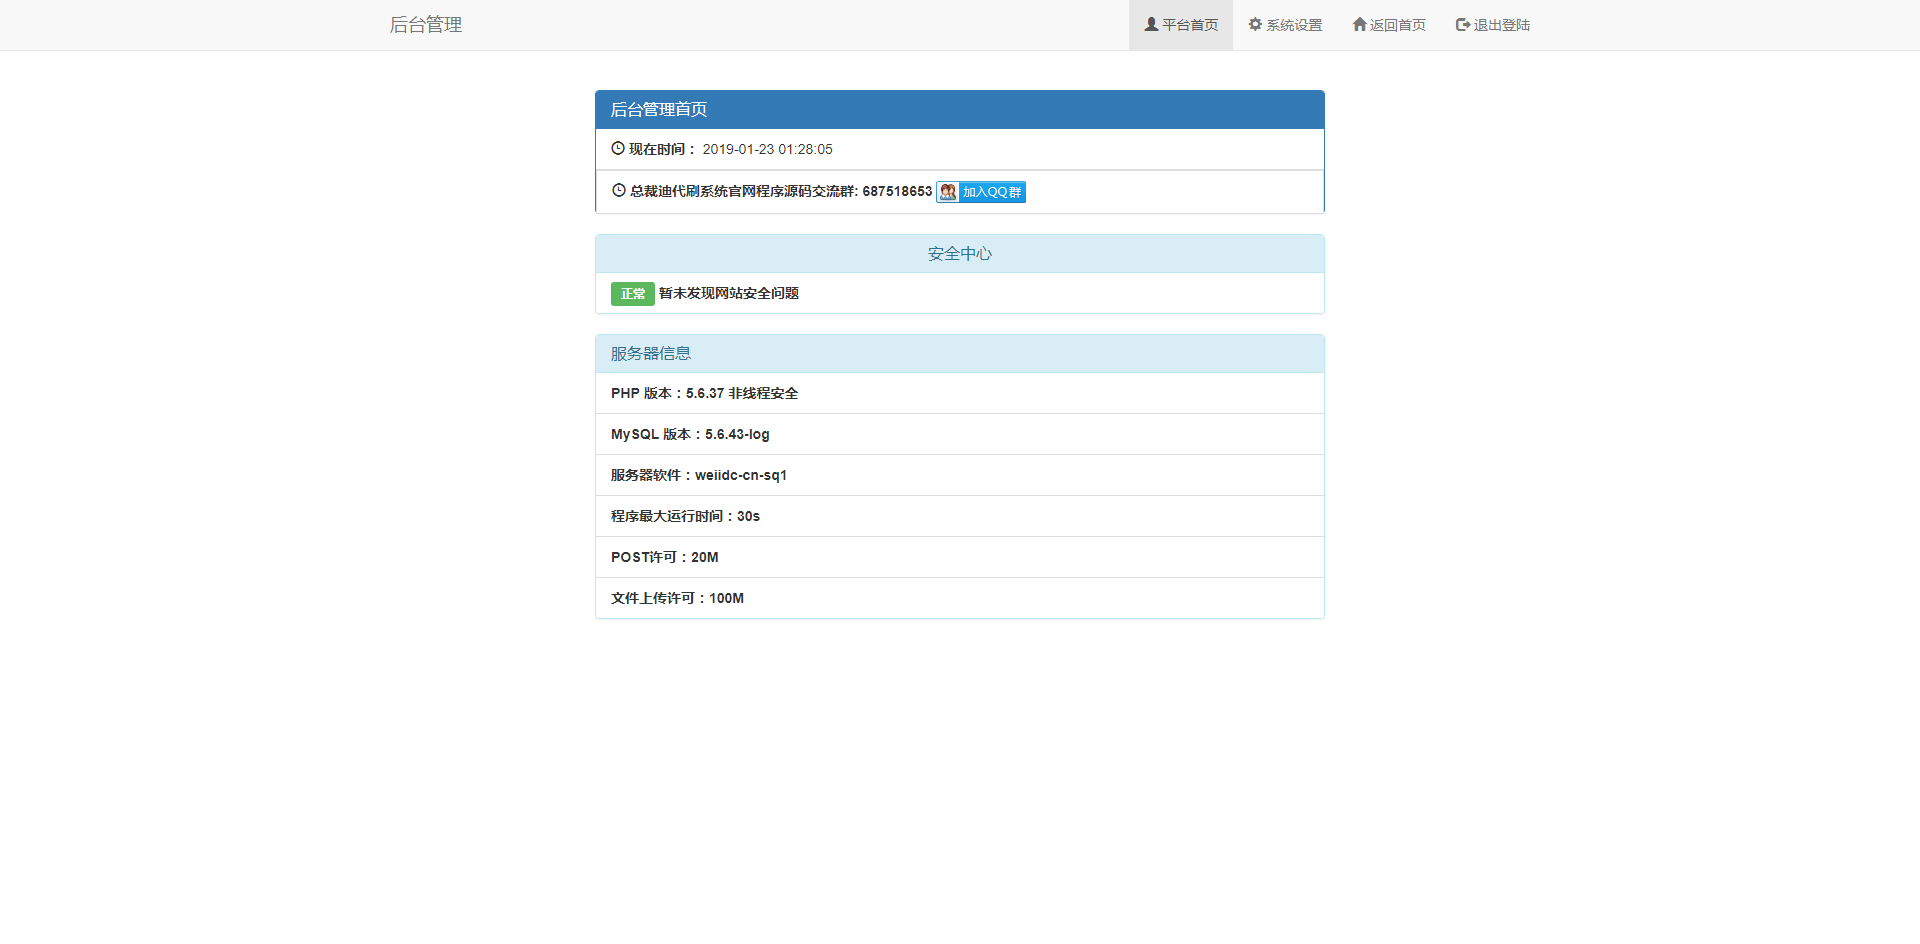
Task: Click the gear icon beside 系统设置
Action: 1255,25
